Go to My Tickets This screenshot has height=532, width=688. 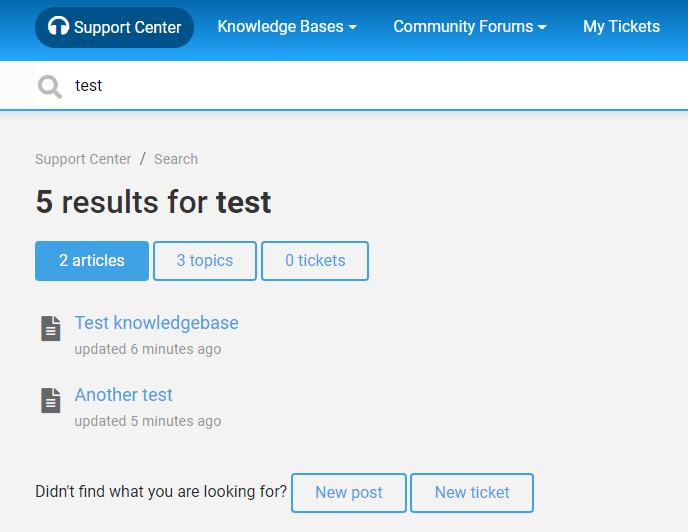621,27
